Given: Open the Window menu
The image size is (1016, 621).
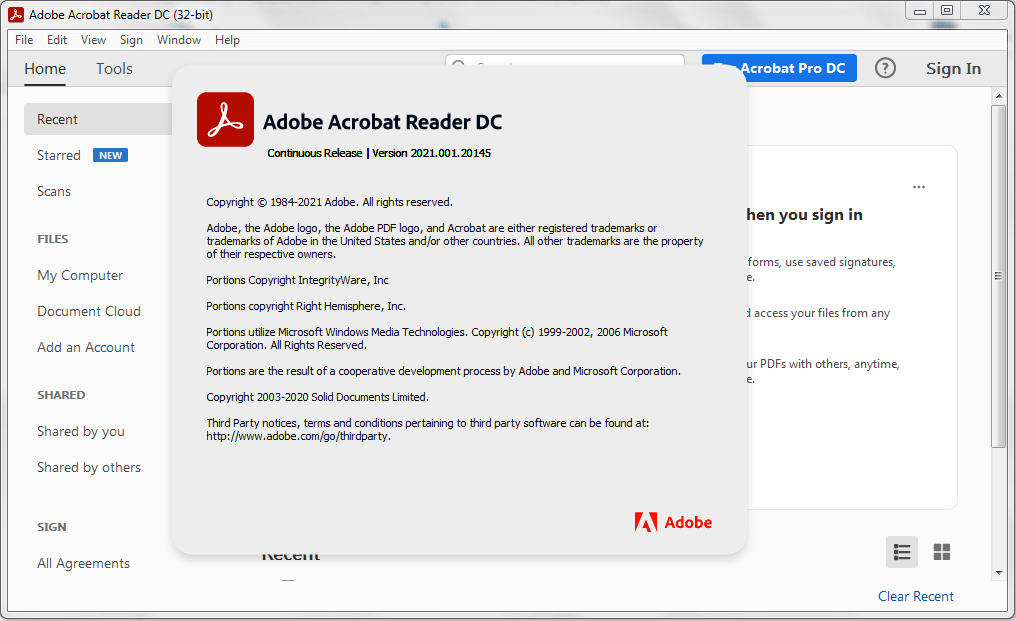Looking at the screenshot, I should [179, 40].
